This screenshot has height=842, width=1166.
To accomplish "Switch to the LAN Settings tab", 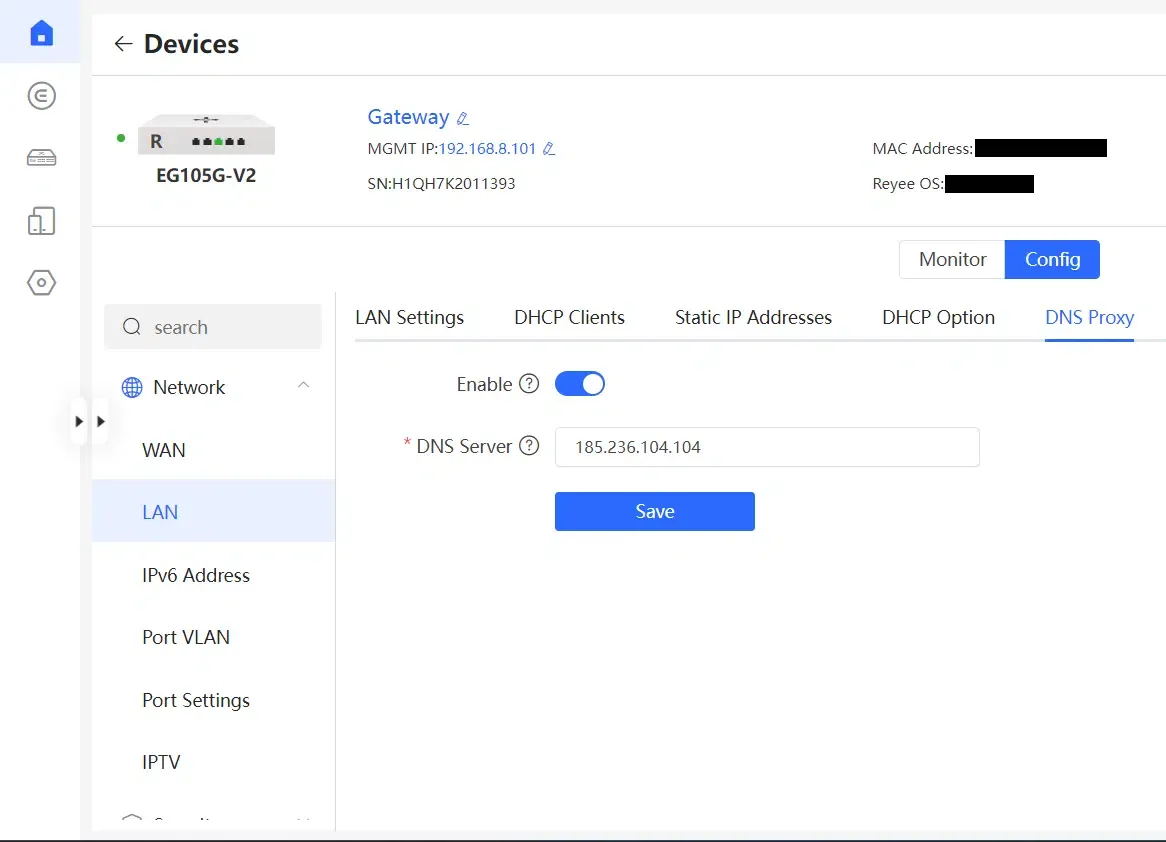I will [410, 318].
